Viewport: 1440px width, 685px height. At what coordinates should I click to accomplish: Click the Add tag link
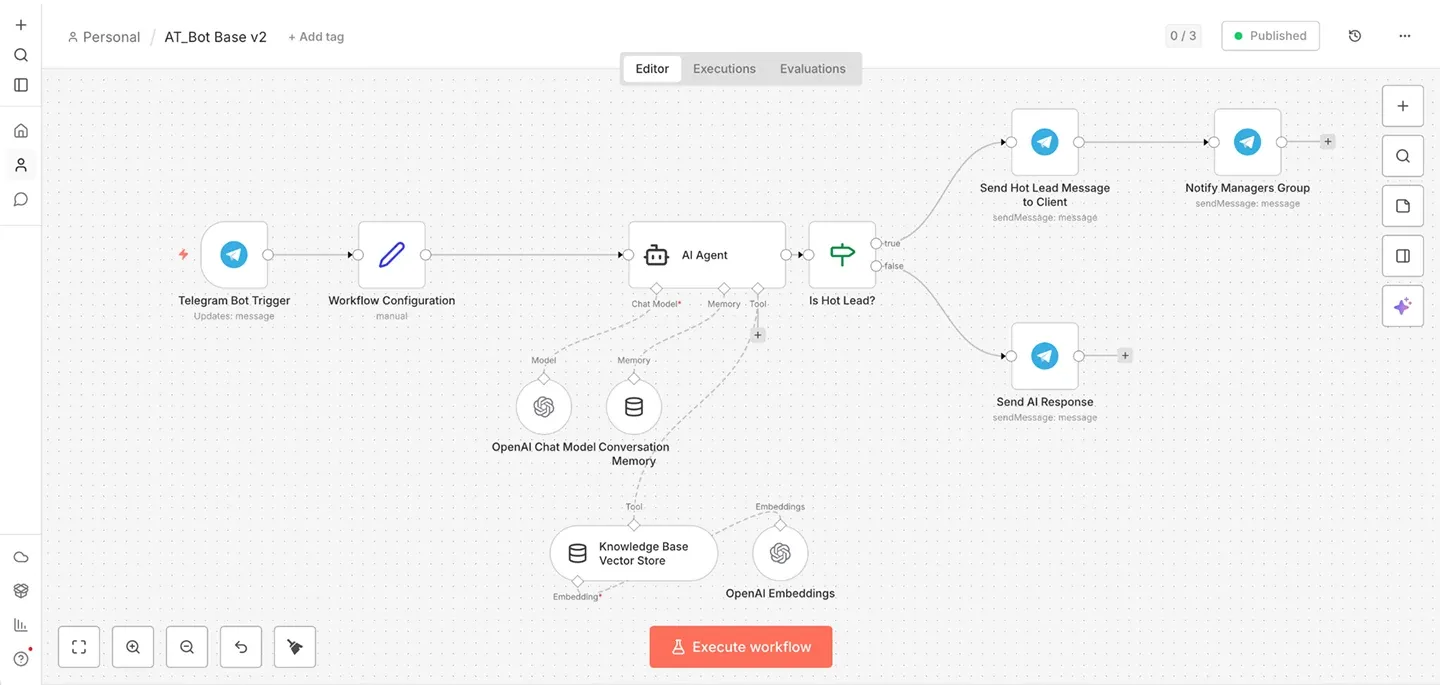click(x=316, y=37)
